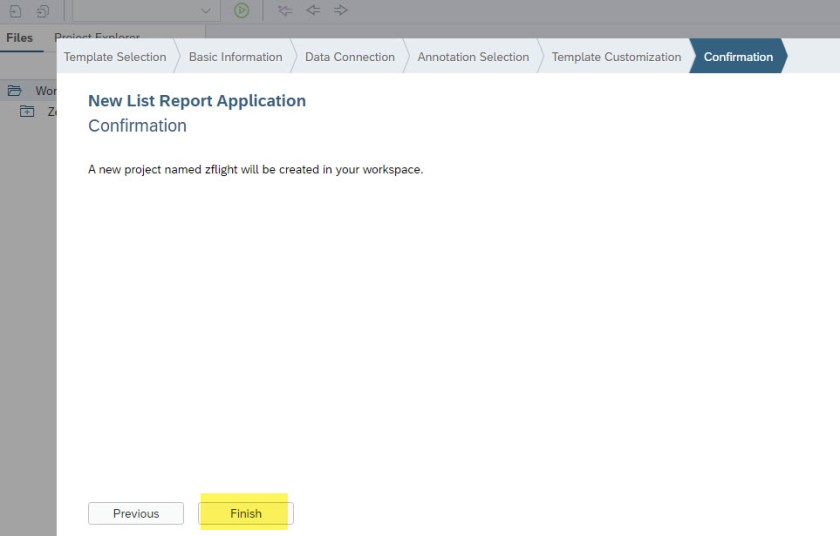
Task: Select the Workspace tree item label
Action: point(46,91)
